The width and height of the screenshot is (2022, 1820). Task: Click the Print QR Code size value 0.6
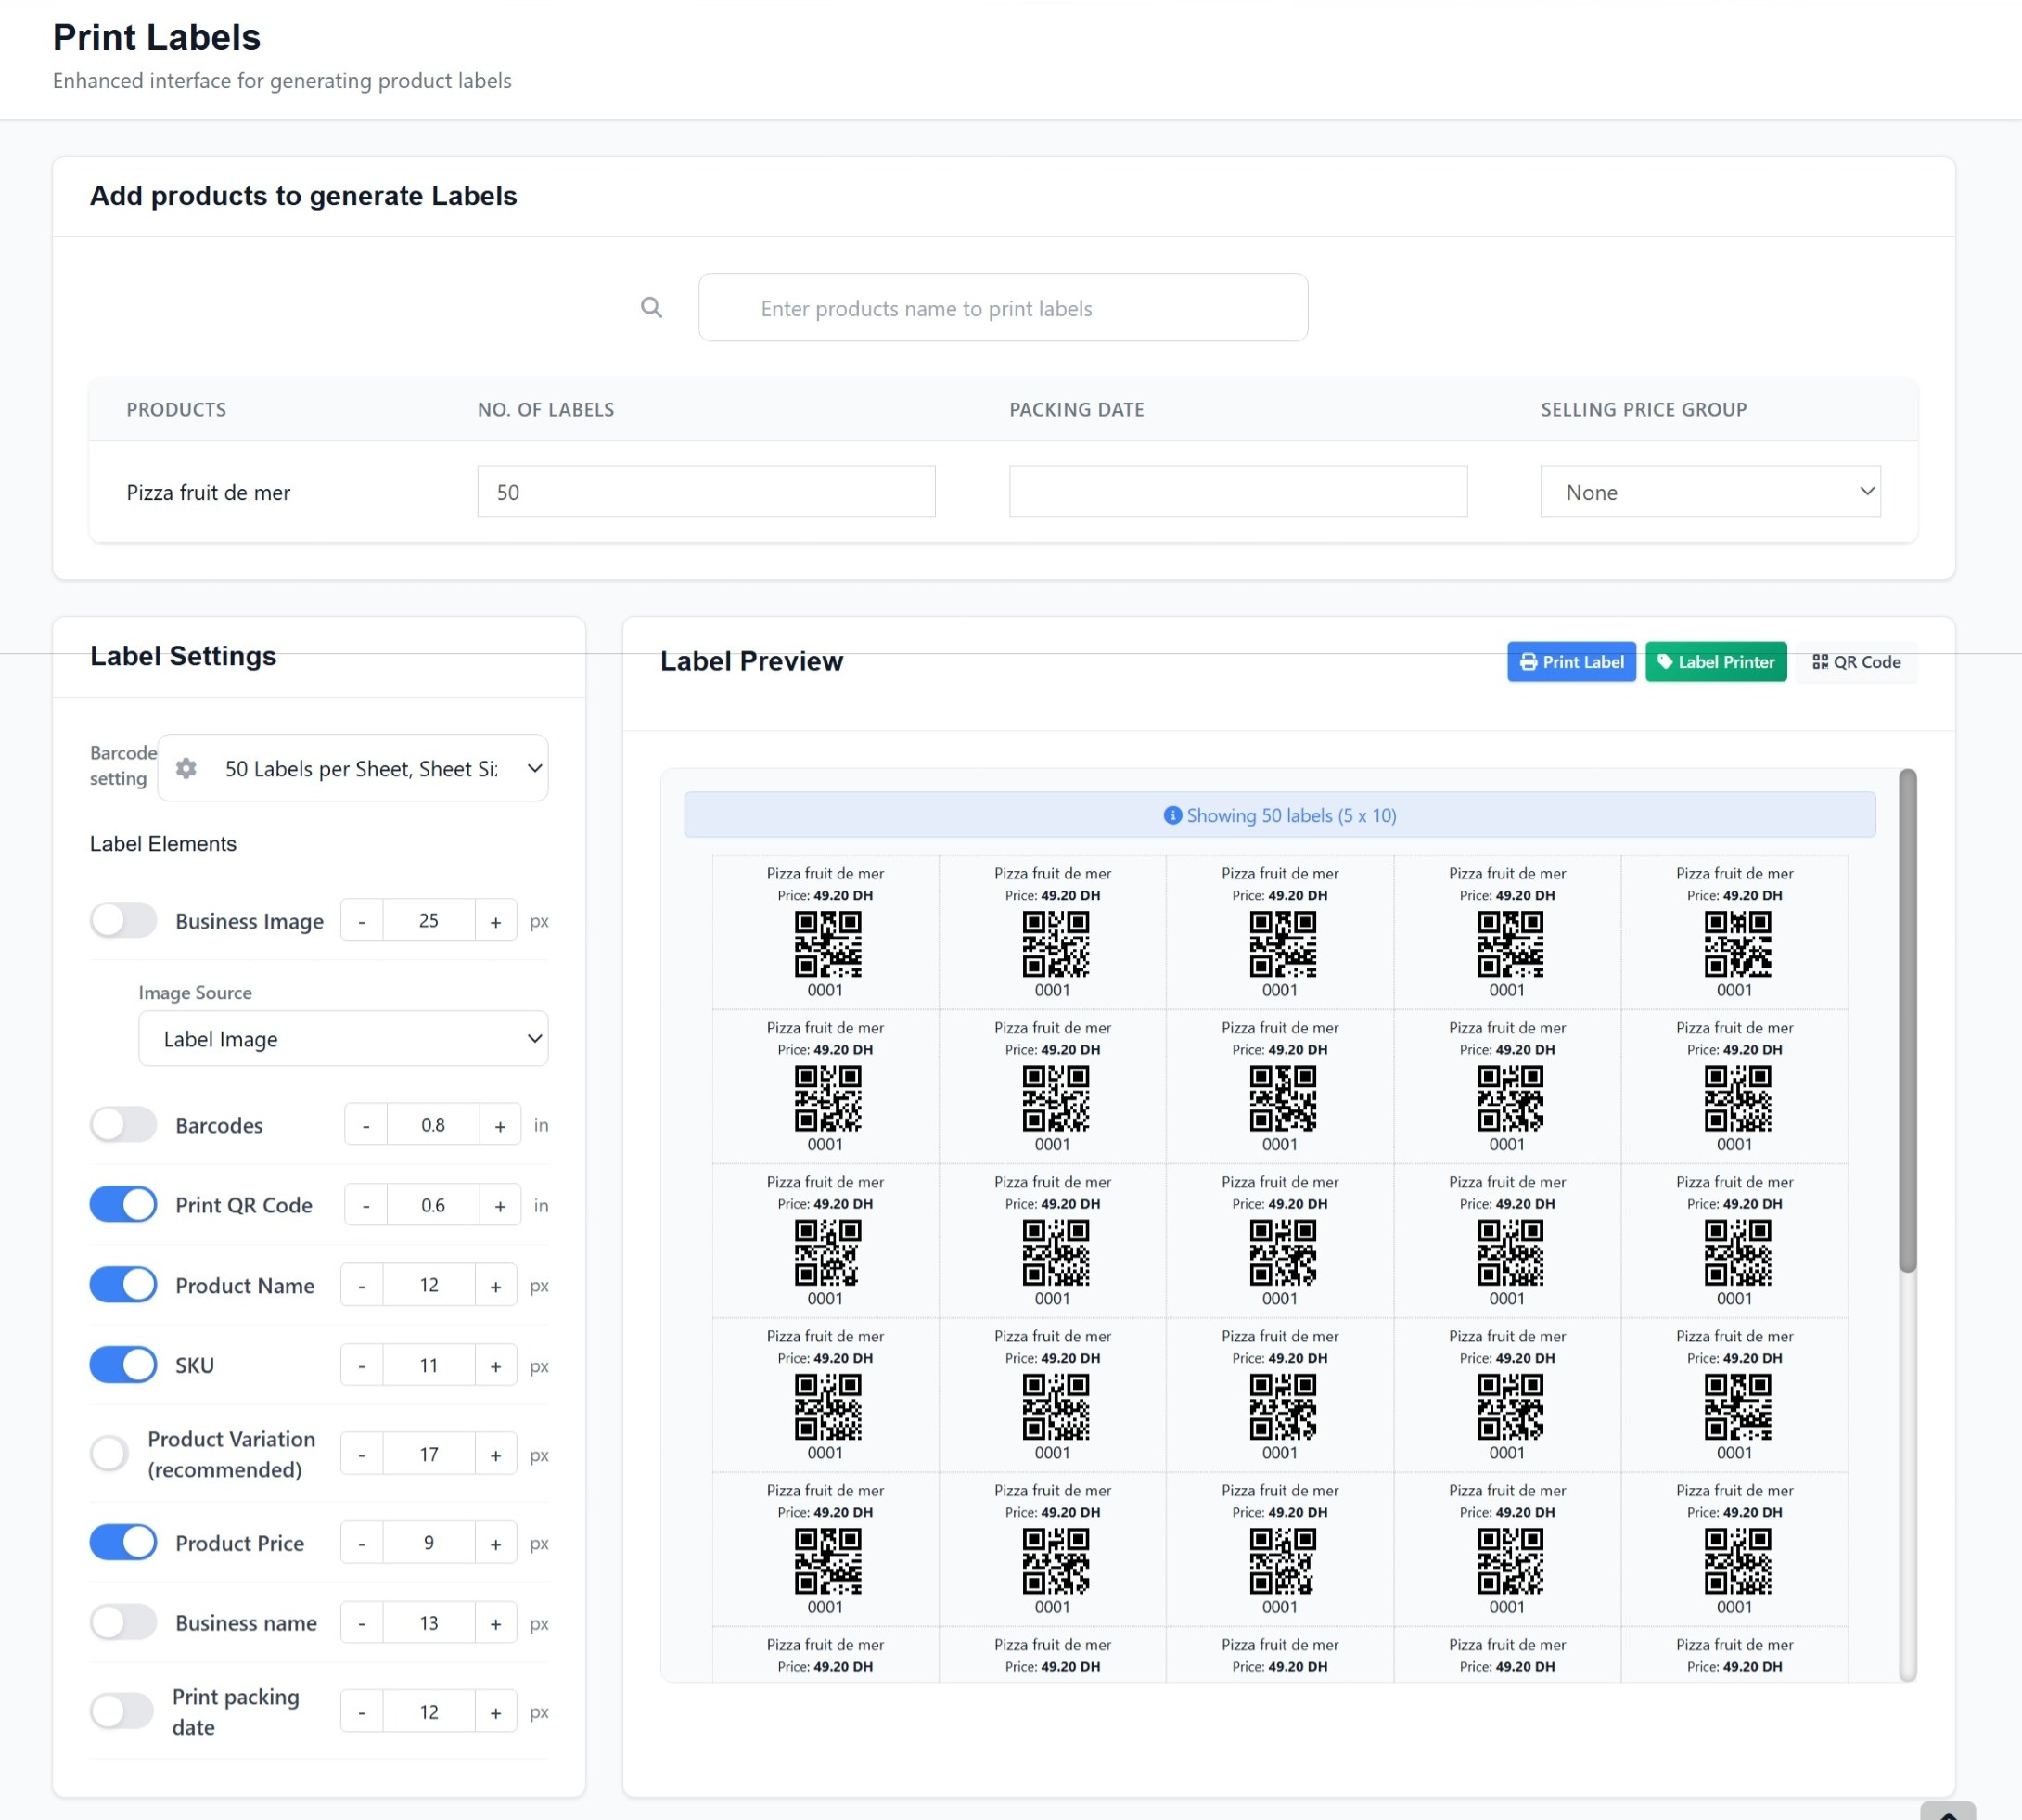pyautogui.click(x=433, y=1205)
